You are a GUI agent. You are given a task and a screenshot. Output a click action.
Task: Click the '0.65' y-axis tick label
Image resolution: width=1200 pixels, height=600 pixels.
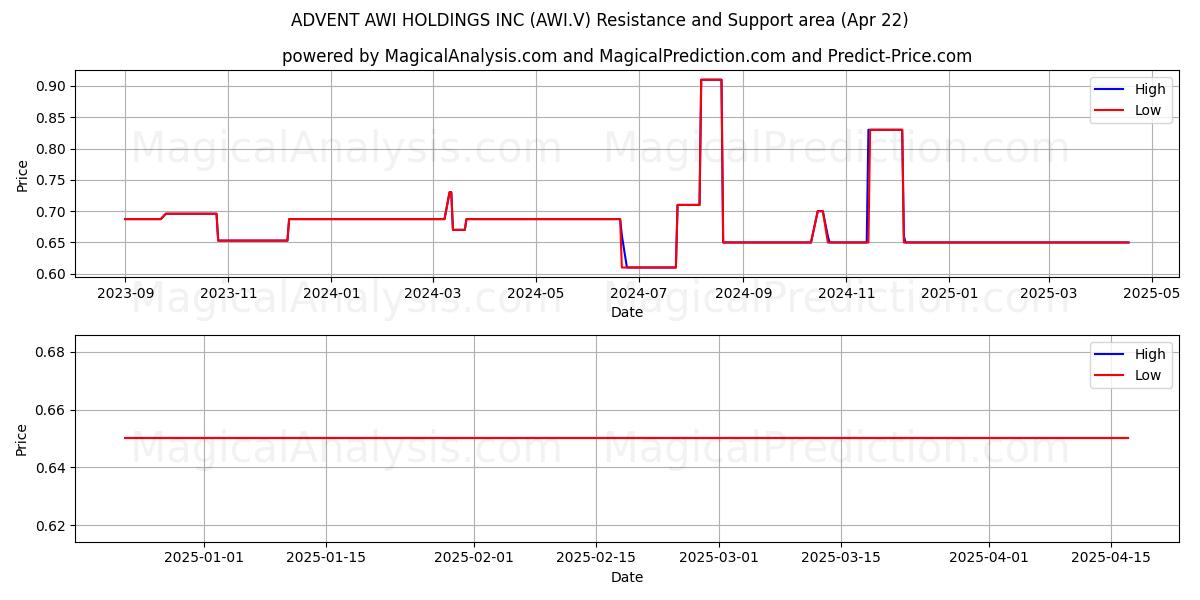(x=52, y=243)
